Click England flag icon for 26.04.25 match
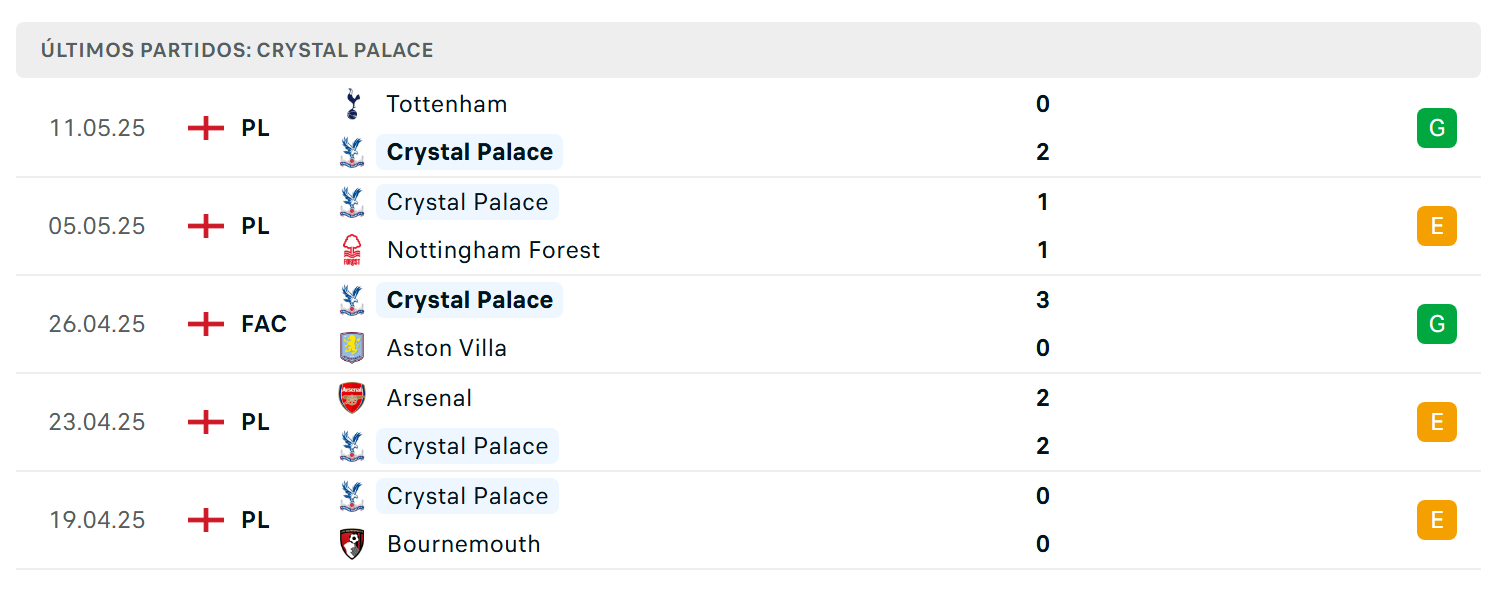Viewport: 1499px width, 589px height. (x=205, y=324)
